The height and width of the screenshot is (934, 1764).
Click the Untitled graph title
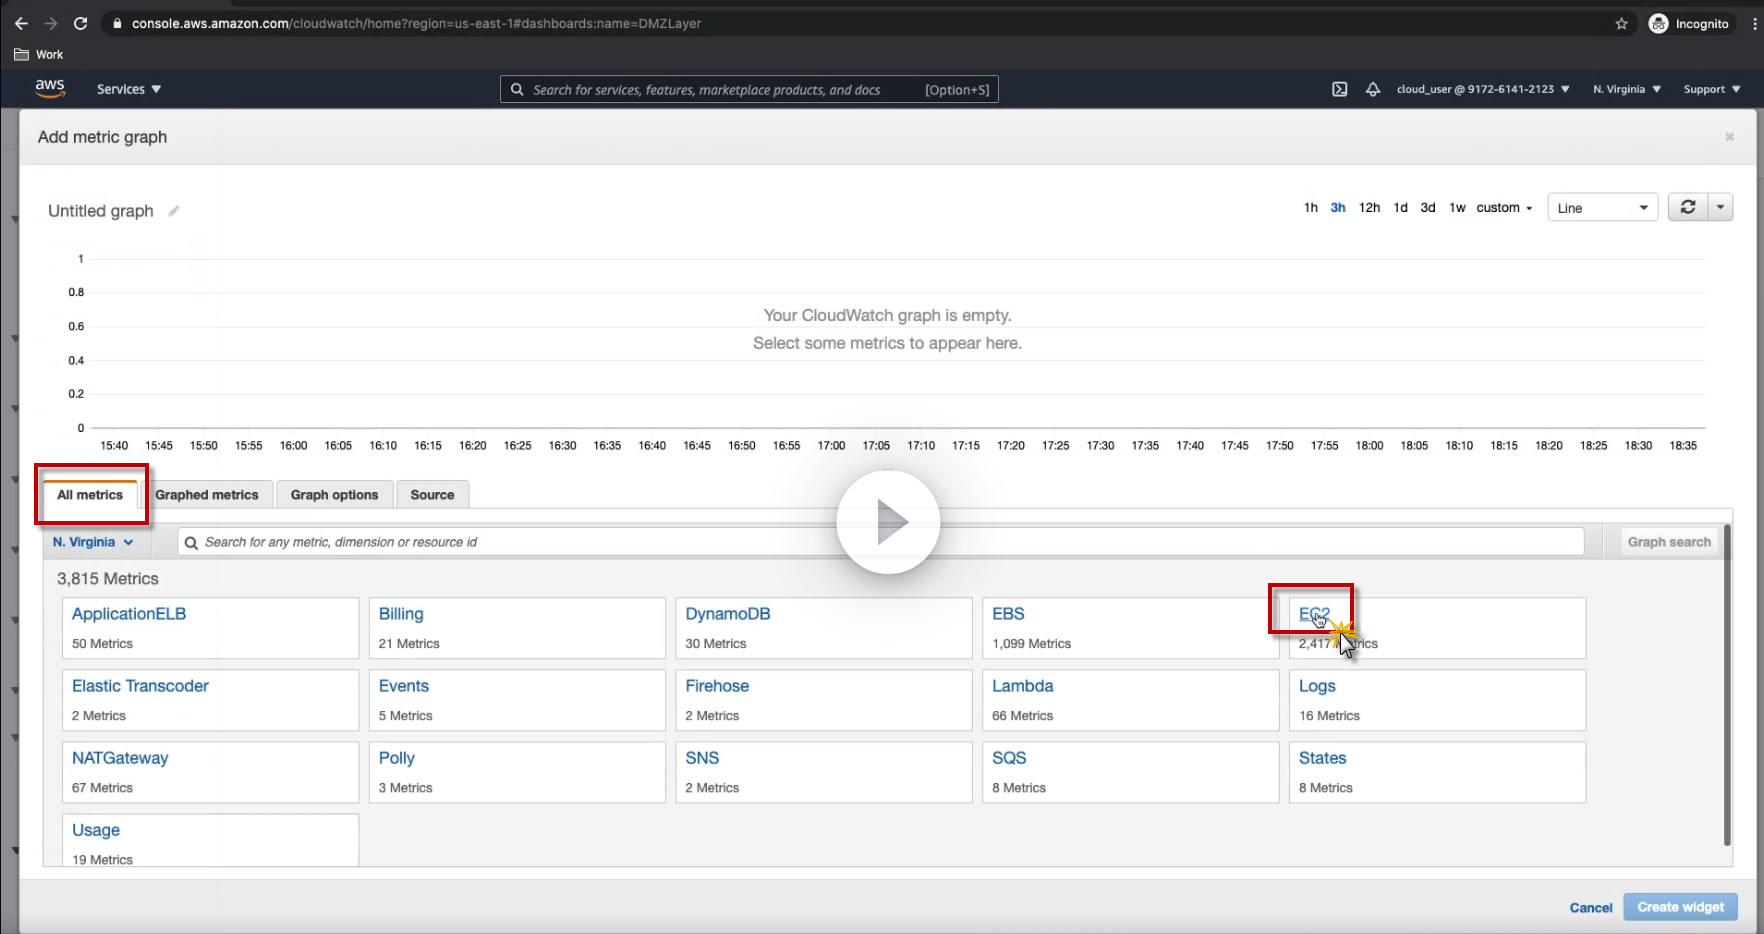(x=101, y=211)
